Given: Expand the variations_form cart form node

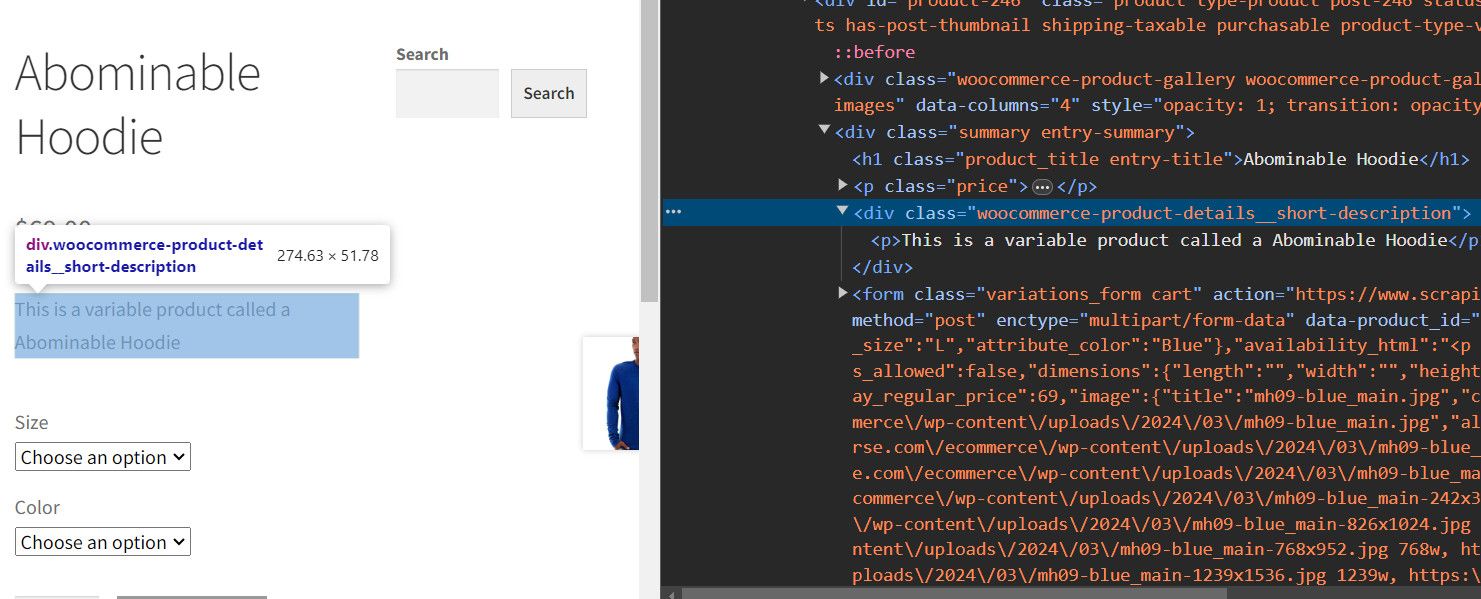Looking at the screenshot, I should coord(843,293).
